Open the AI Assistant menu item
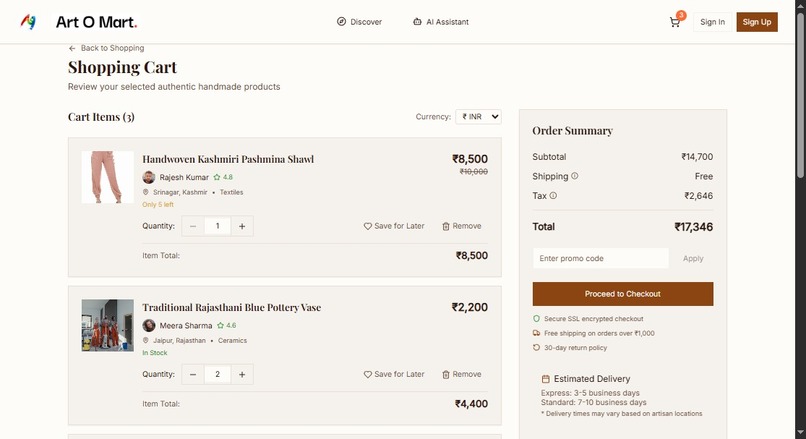The width and height of the screenshot is (806, 439). tap(440, 22)
